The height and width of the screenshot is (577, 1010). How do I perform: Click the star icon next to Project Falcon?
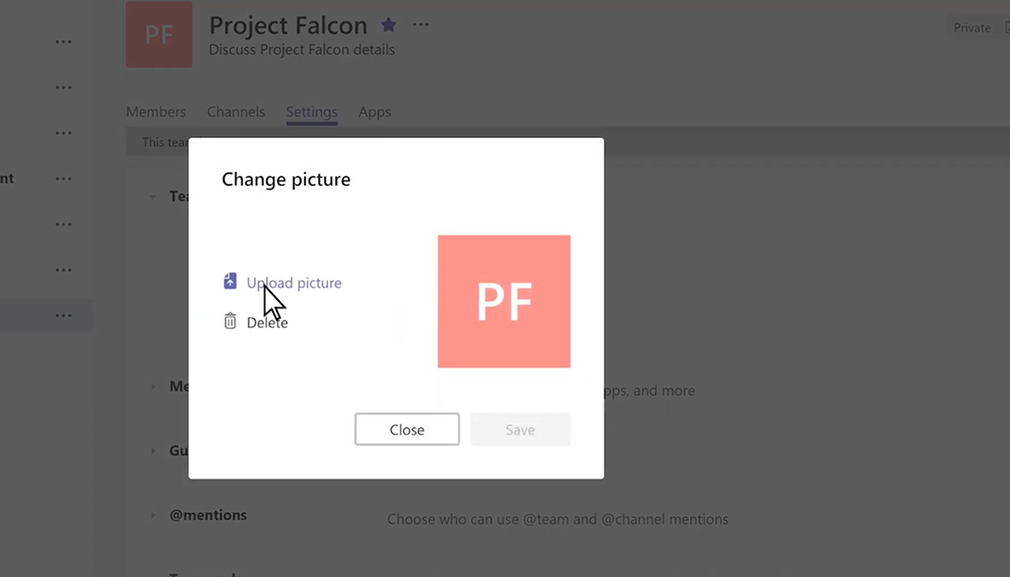coord(388,25)
